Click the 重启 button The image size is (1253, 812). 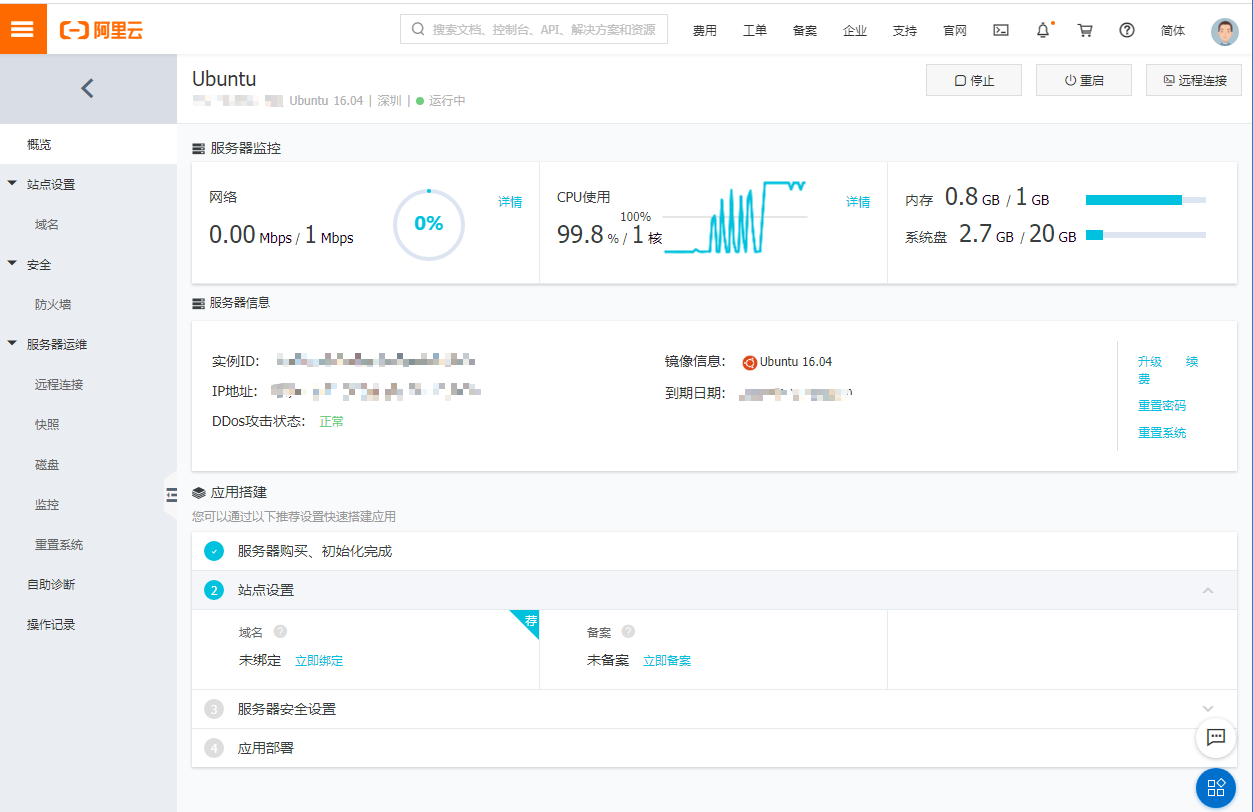(1084, 80)
